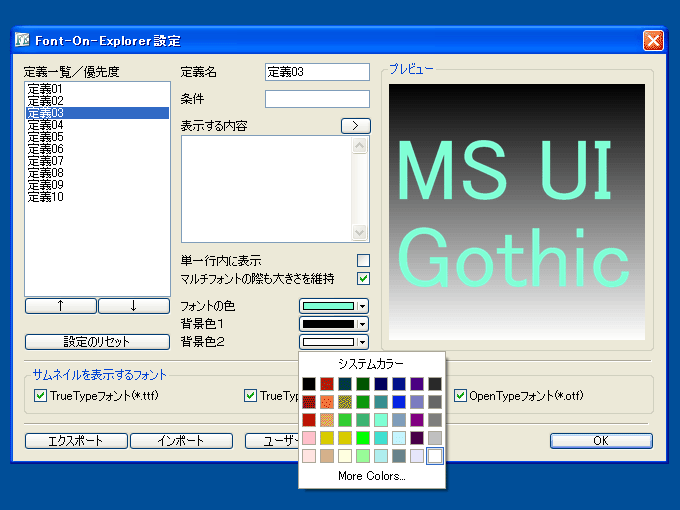Pick the teal swatch in the second row
Image resolution: width=680 pixels, height=510 pixels.
(381, 402)
